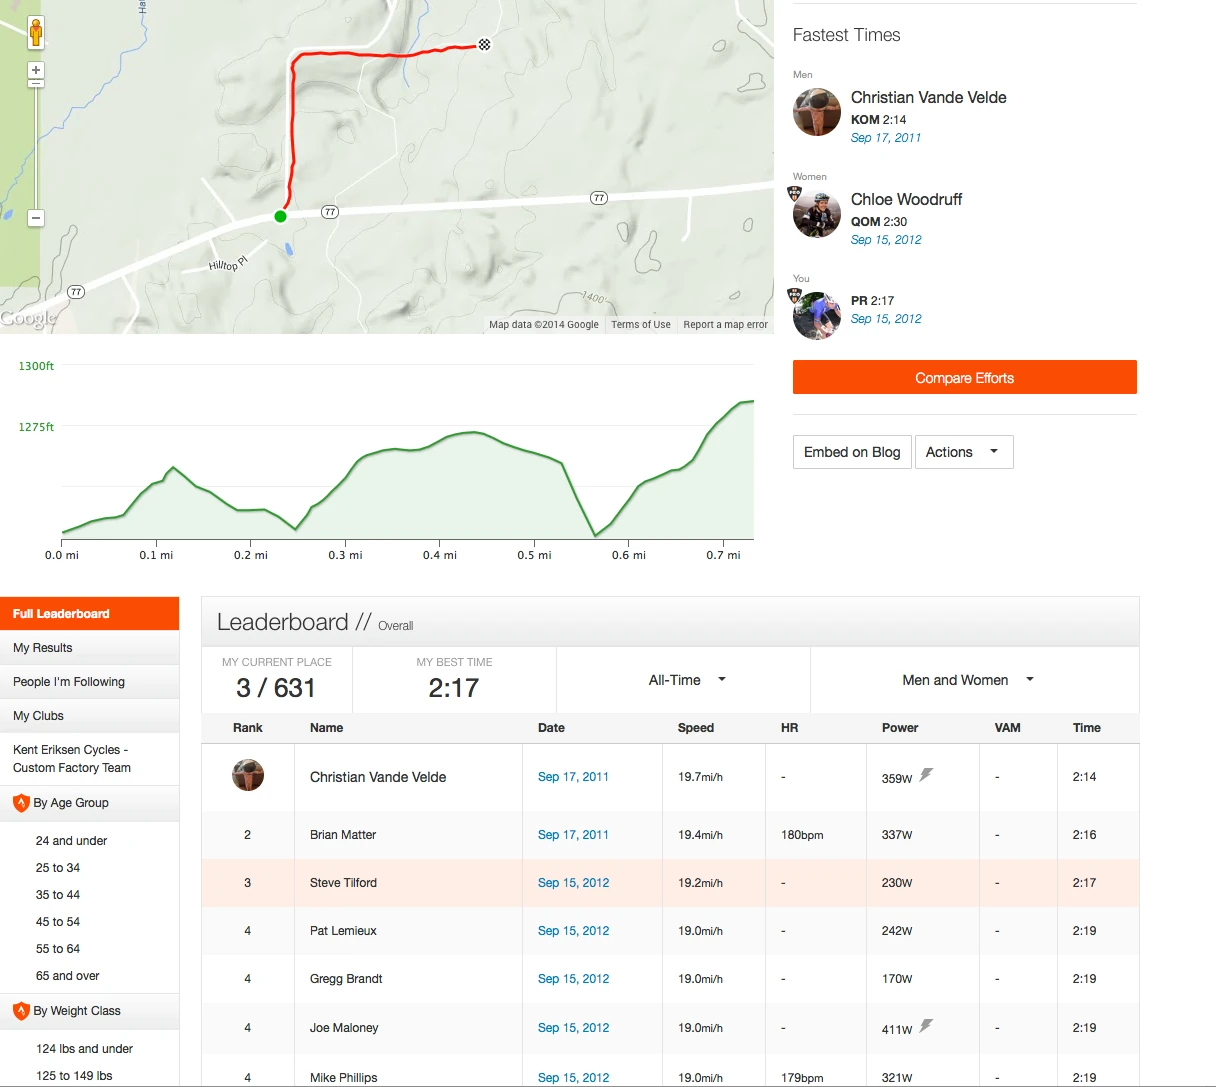Image resolution: width=1216 pixels, height=1087 pixels.
Task: Open the Actions dropdown
Action: (961, 452)
